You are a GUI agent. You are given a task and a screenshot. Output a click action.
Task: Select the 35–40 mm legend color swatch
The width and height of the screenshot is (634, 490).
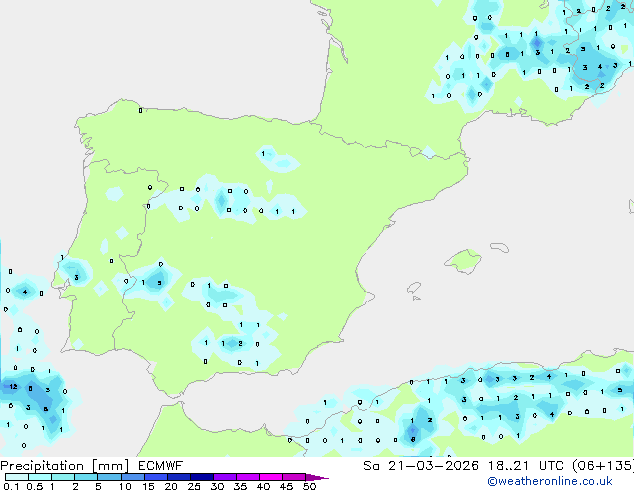[248, 477]
